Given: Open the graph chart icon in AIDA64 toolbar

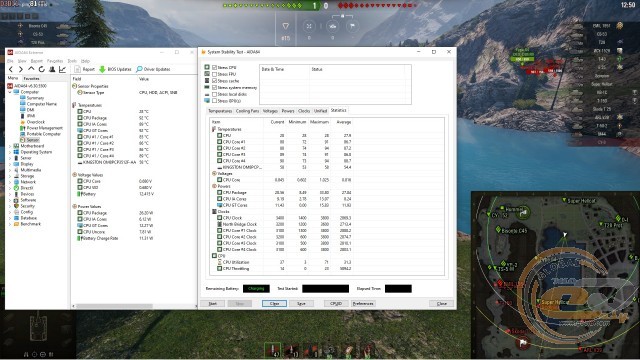Looking at the screenshot, I should (62, 69).
